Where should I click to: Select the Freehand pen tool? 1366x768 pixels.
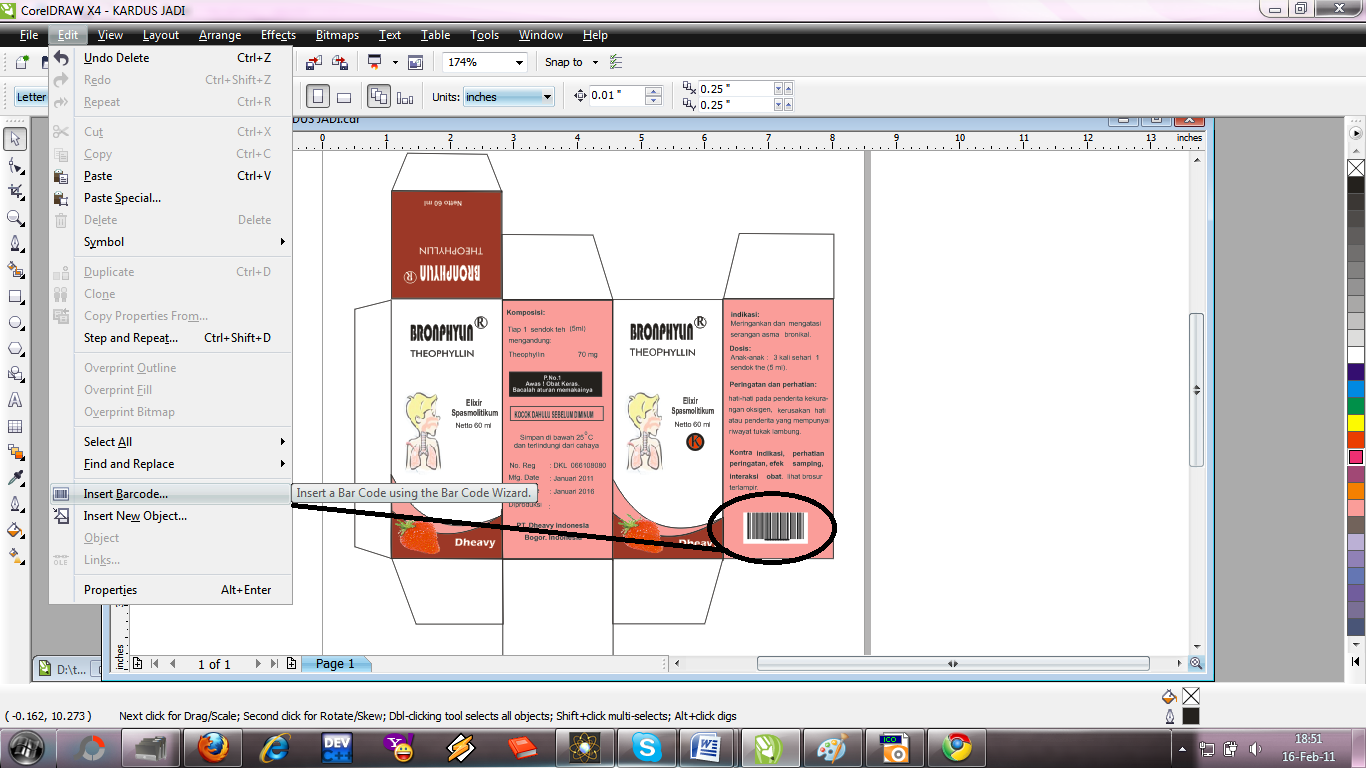[16, 243]
